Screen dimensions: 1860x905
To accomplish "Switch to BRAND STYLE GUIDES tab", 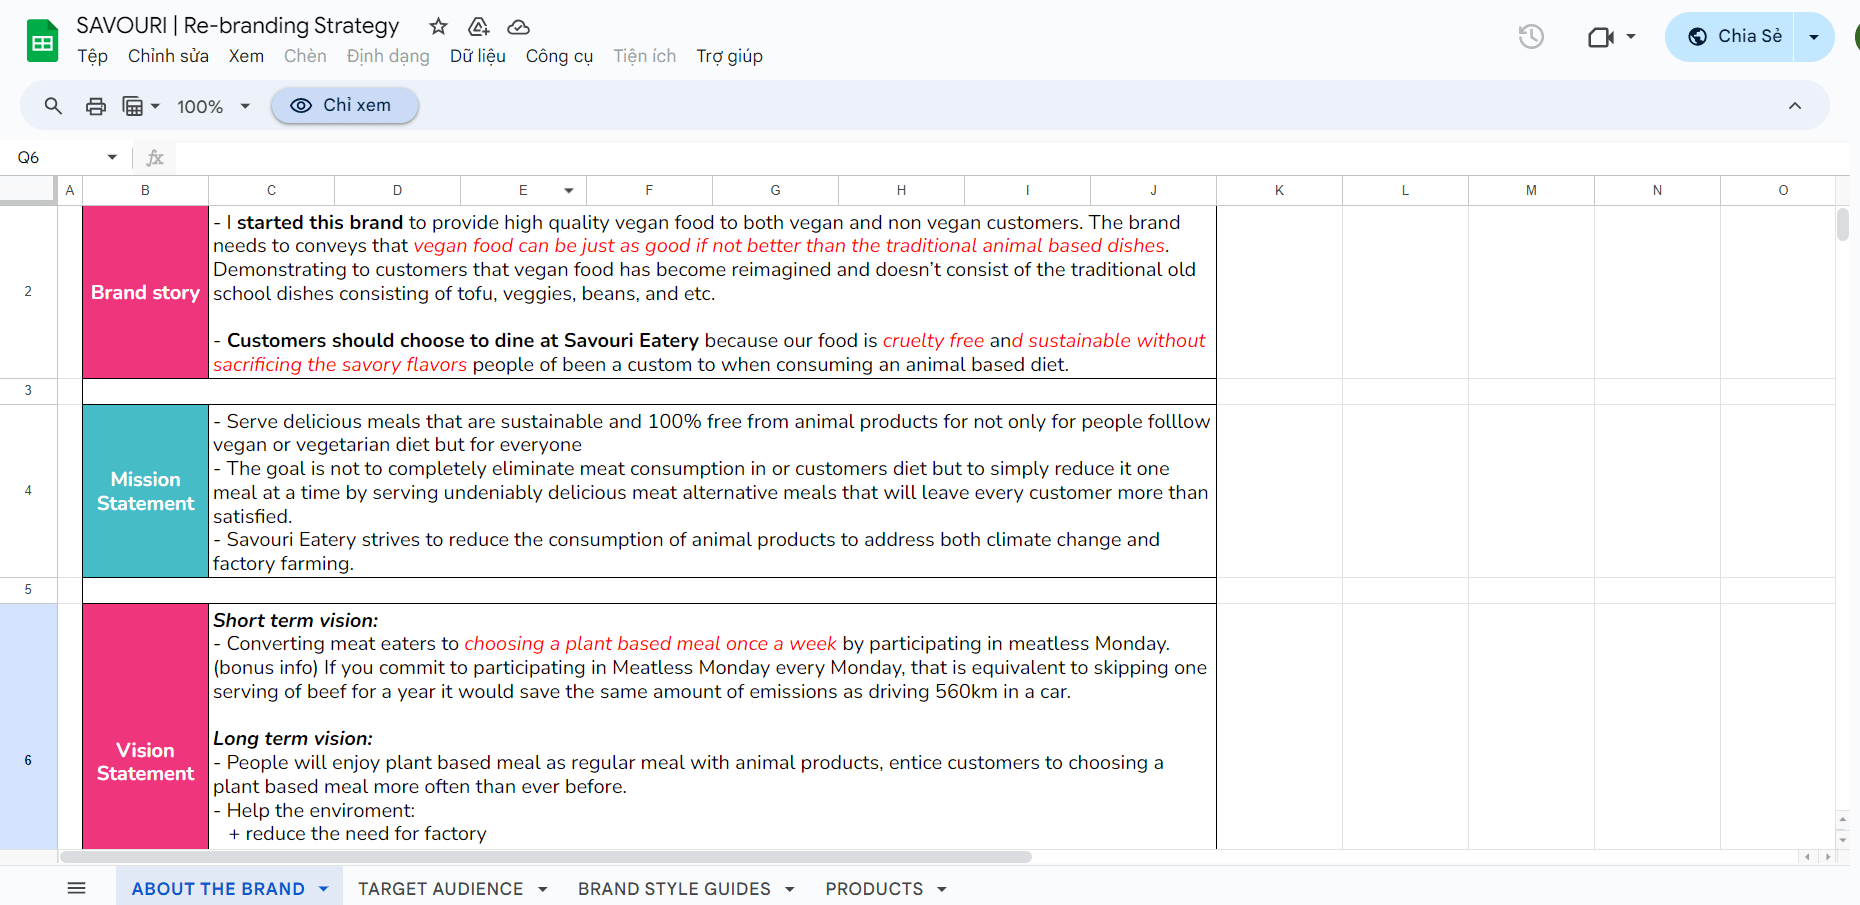I will tap(674, 889).
